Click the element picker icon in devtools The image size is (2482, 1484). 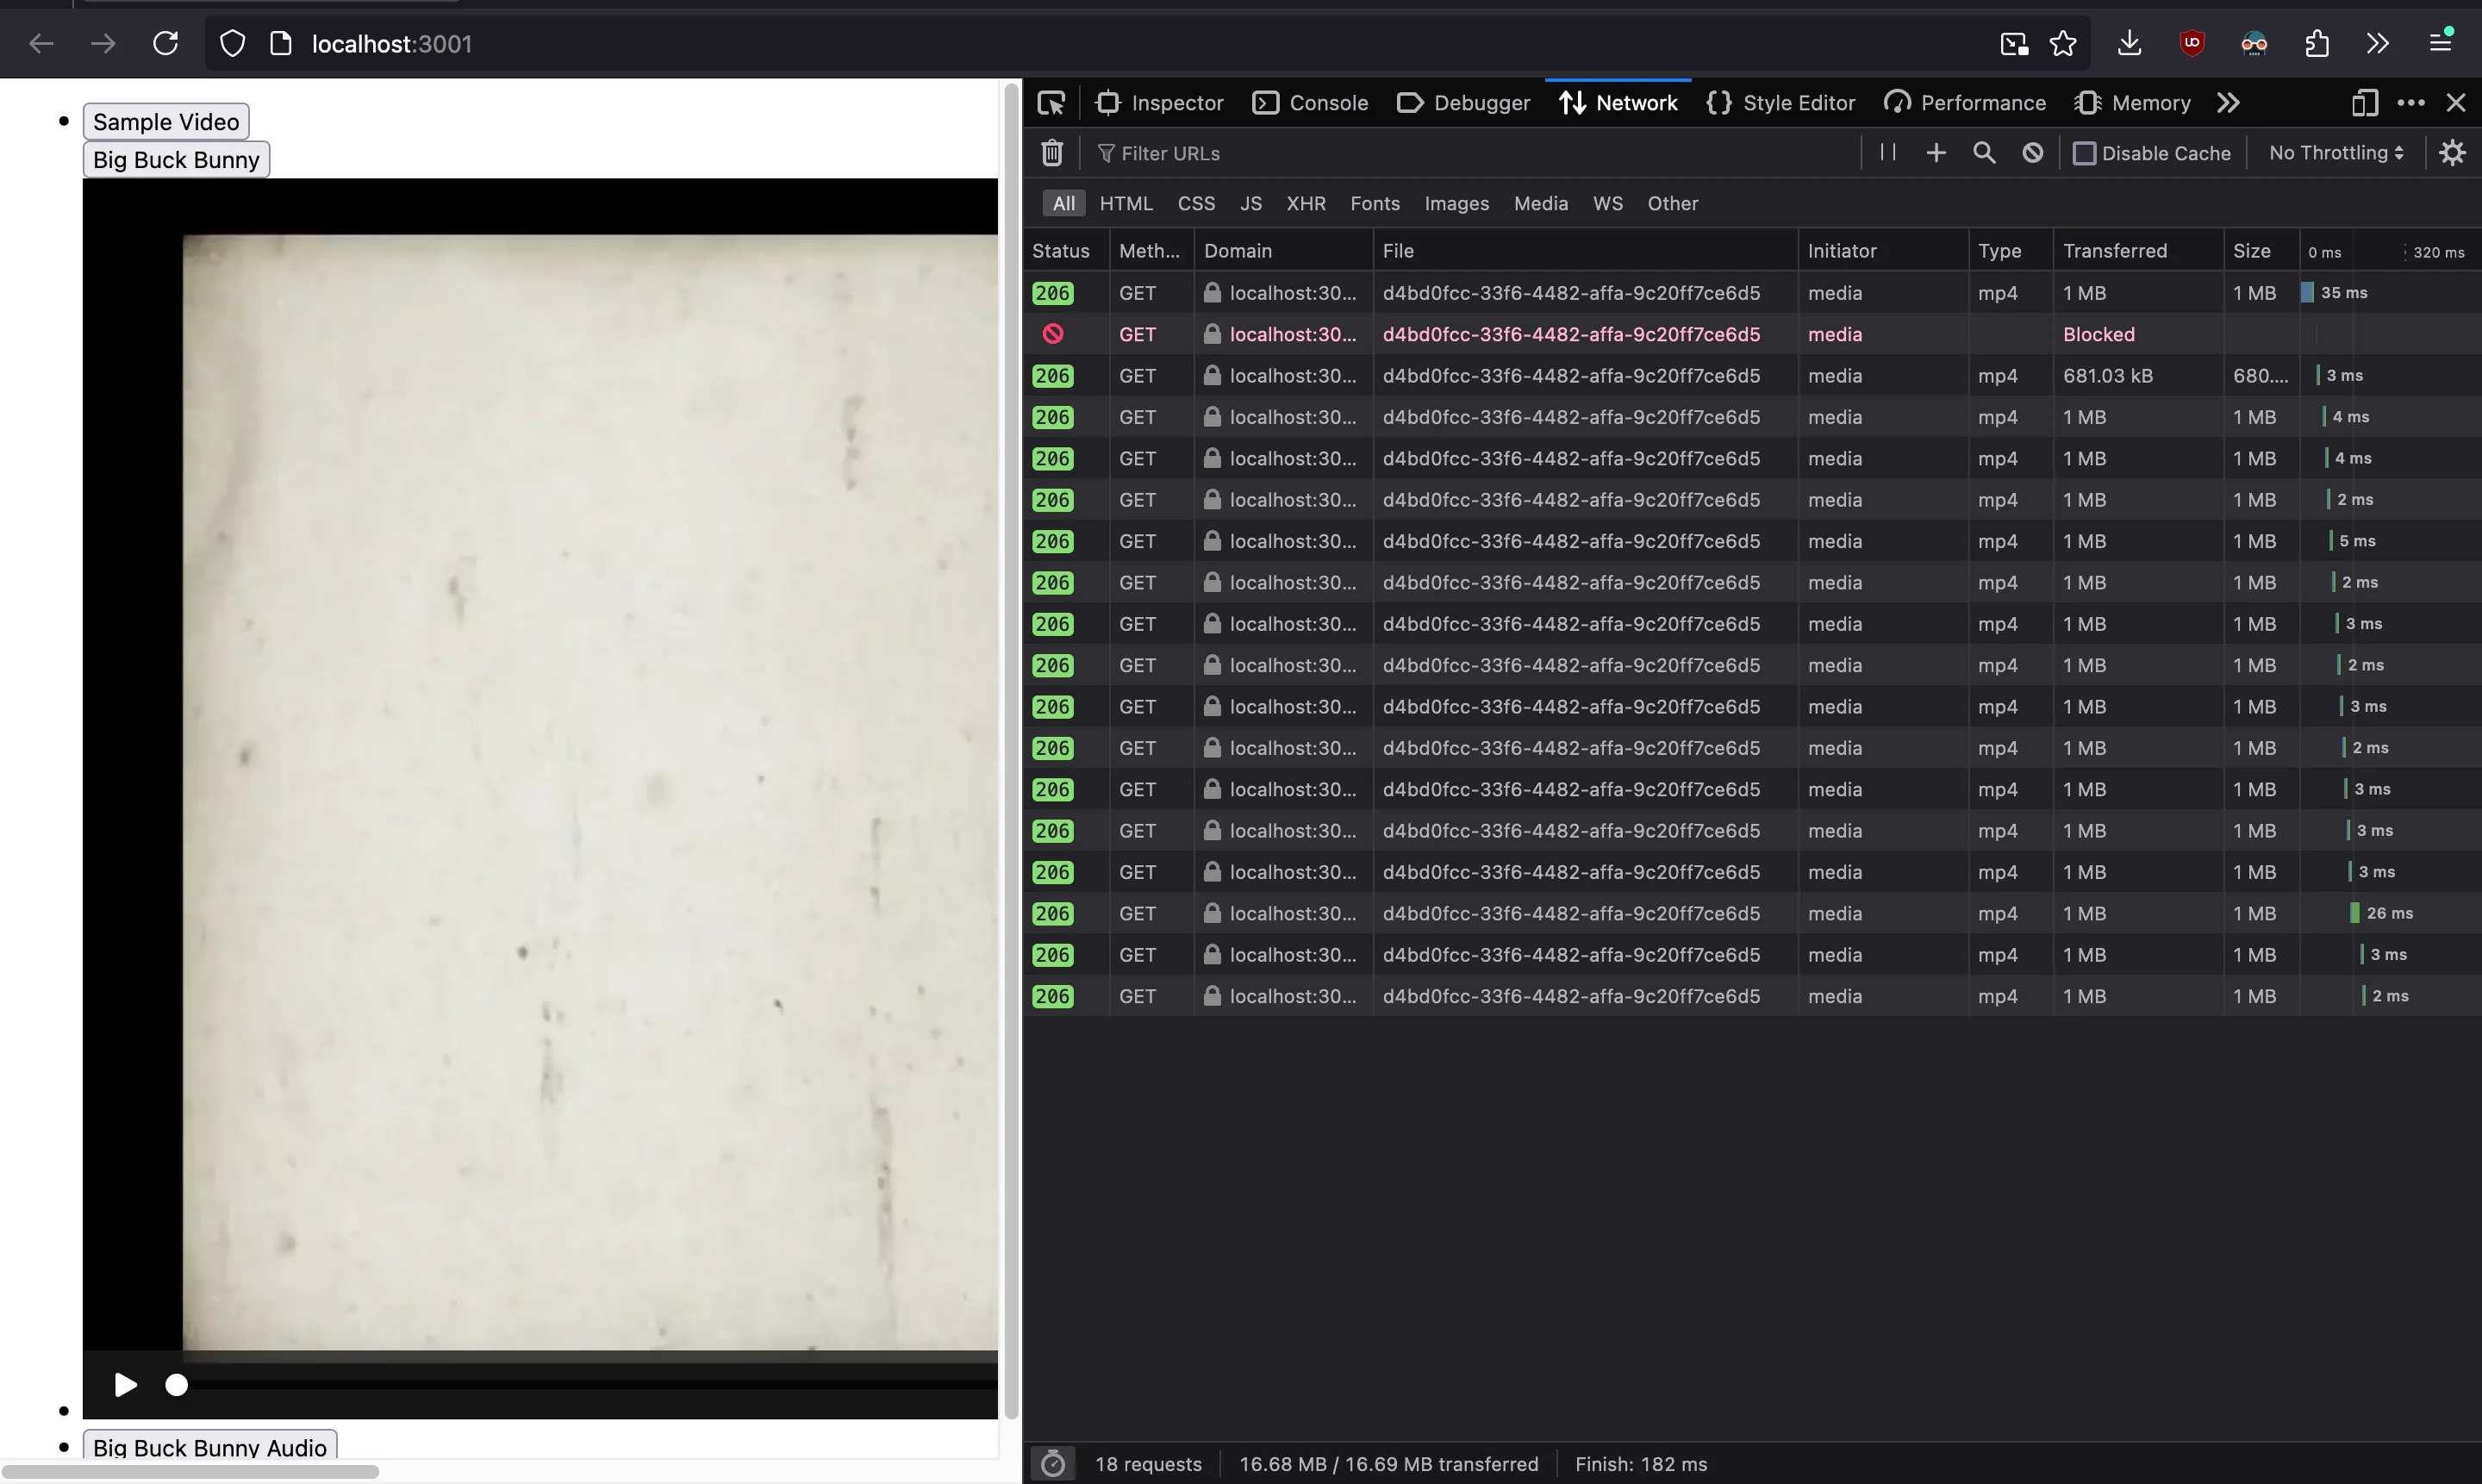[x=1051, y=103]
